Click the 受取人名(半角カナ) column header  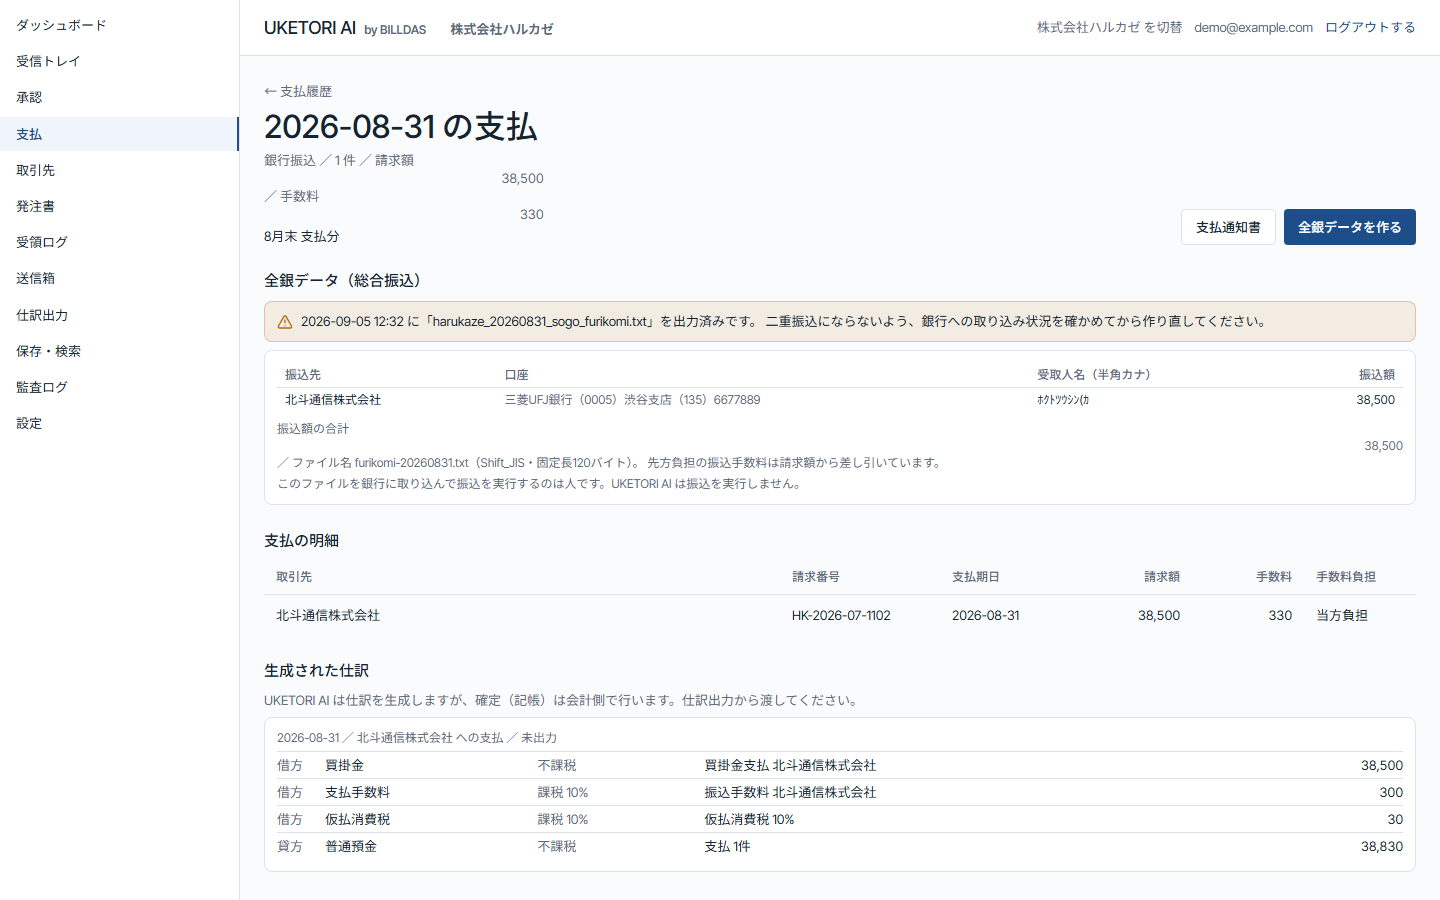[1096, 375]
